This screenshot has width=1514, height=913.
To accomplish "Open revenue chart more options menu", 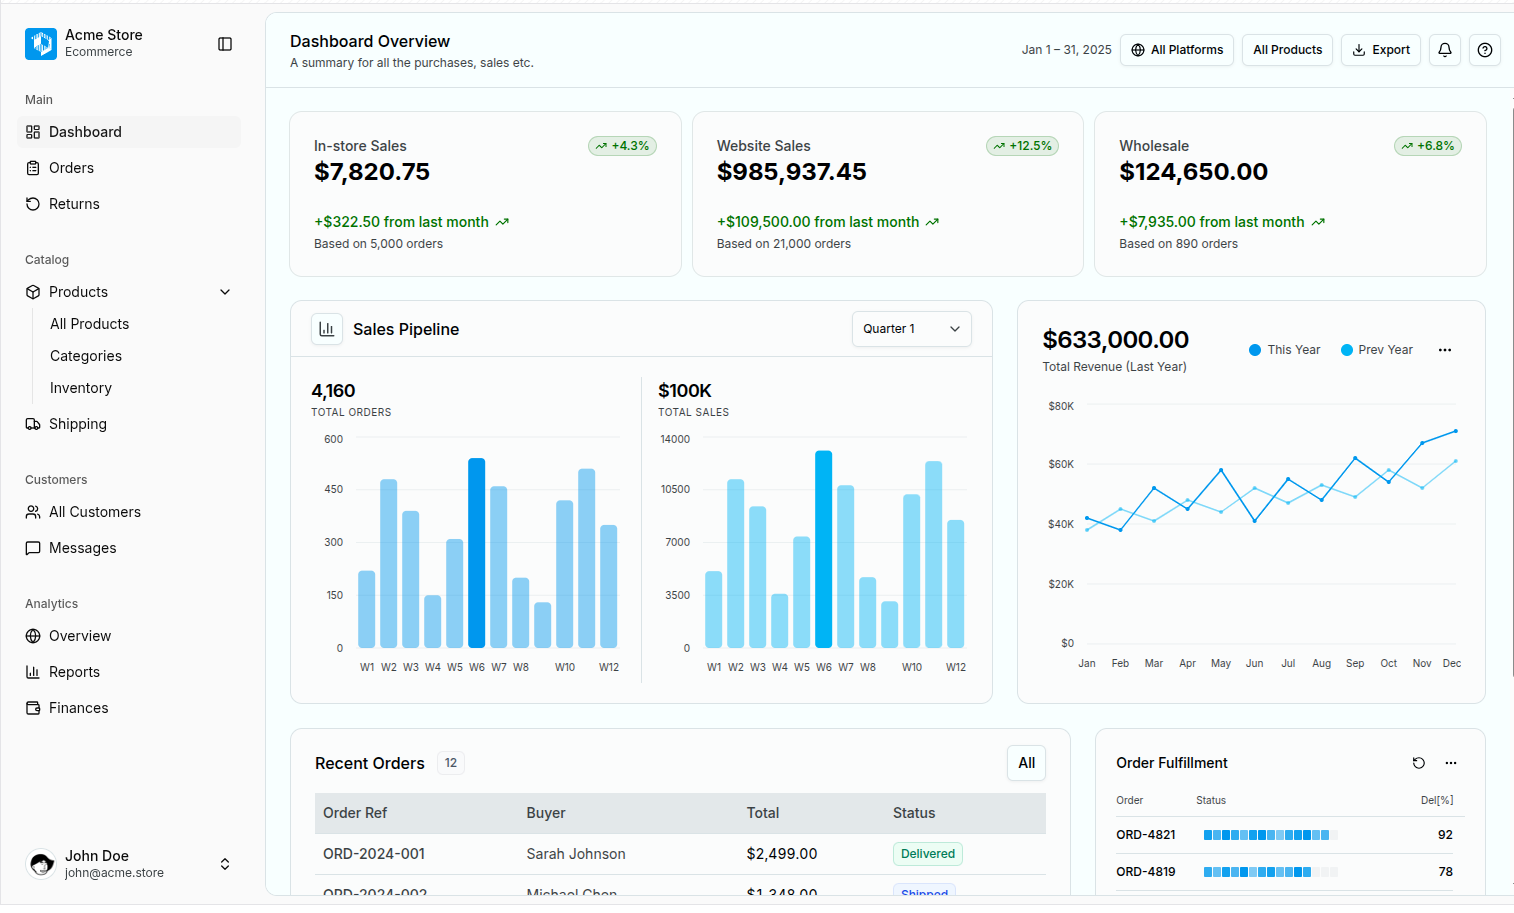I will (x=1445, y=350).
